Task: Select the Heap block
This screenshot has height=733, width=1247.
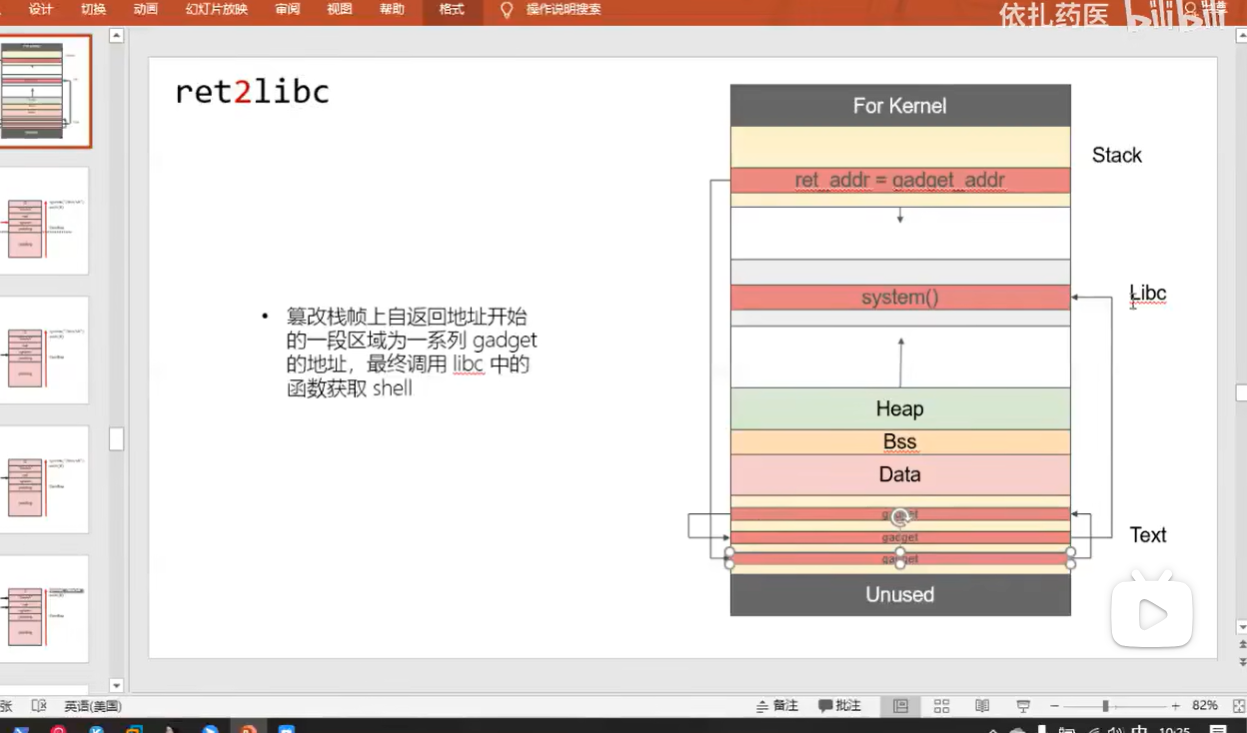Action: [900, 408]
